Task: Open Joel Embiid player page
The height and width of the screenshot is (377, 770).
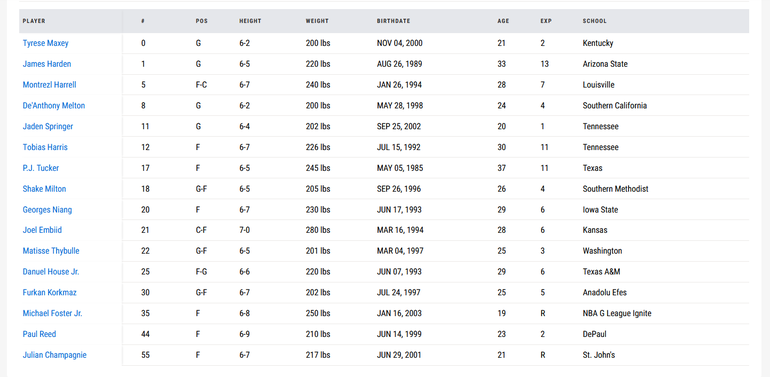Action: click(x=42, y=230)
